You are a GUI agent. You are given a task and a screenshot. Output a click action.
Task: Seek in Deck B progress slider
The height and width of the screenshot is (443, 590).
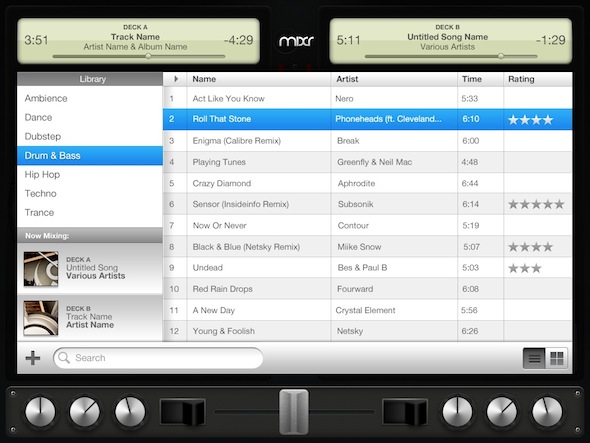451,56
